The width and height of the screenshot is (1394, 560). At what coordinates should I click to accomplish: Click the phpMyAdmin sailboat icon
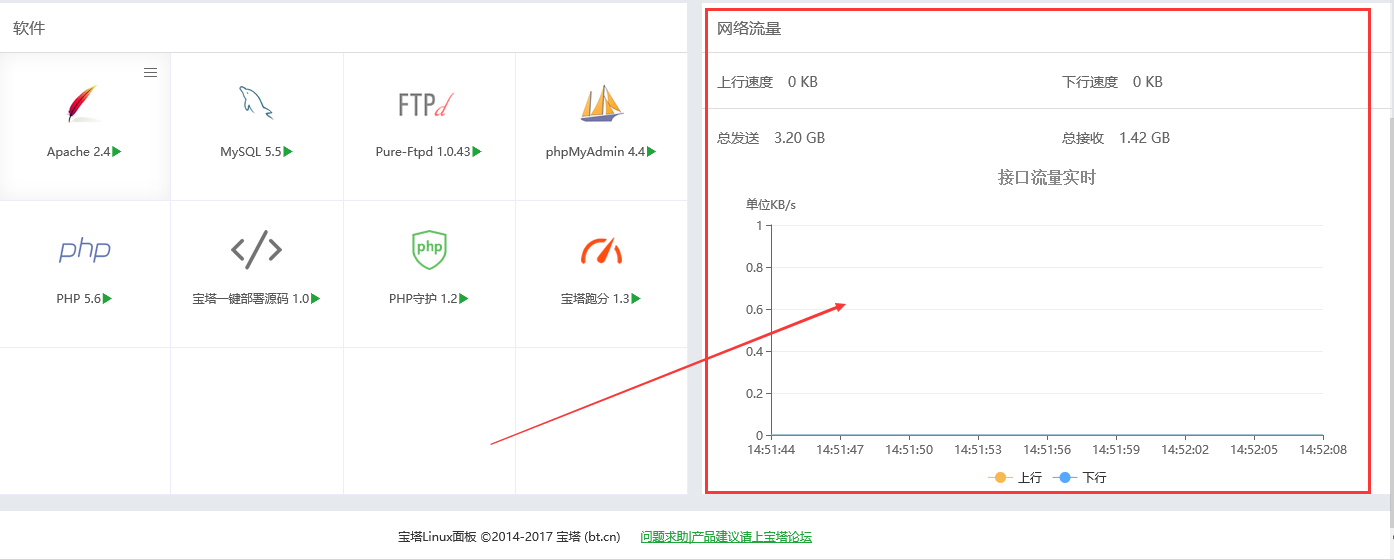coord(601,103)
